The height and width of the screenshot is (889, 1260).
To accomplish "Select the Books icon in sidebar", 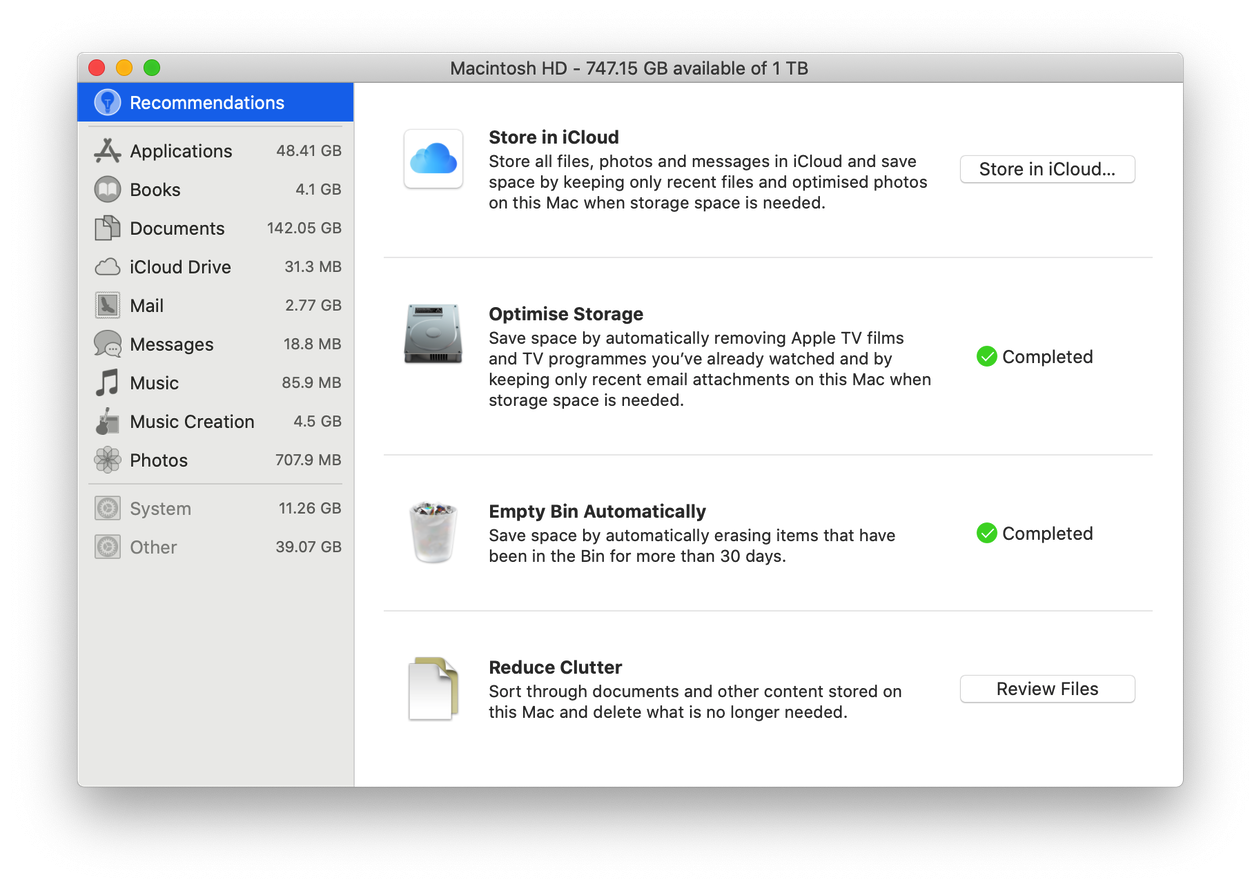I will (107, 190).
